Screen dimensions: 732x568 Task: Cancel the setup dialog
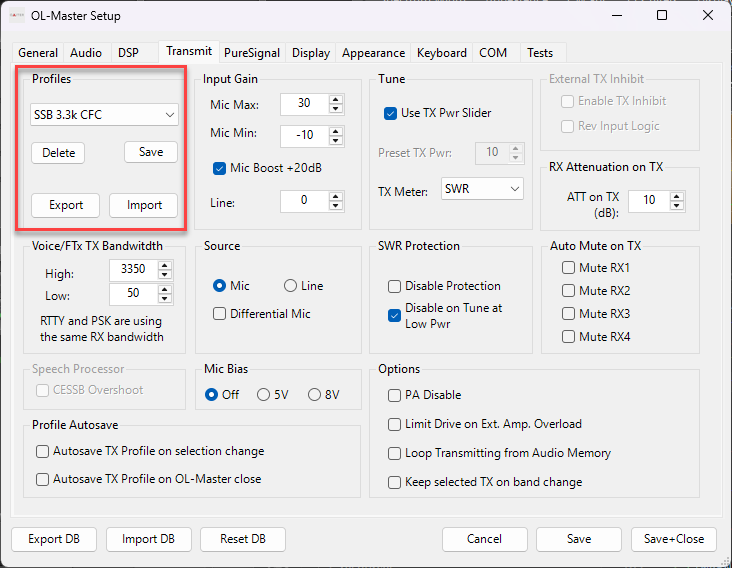pos(485,539)
